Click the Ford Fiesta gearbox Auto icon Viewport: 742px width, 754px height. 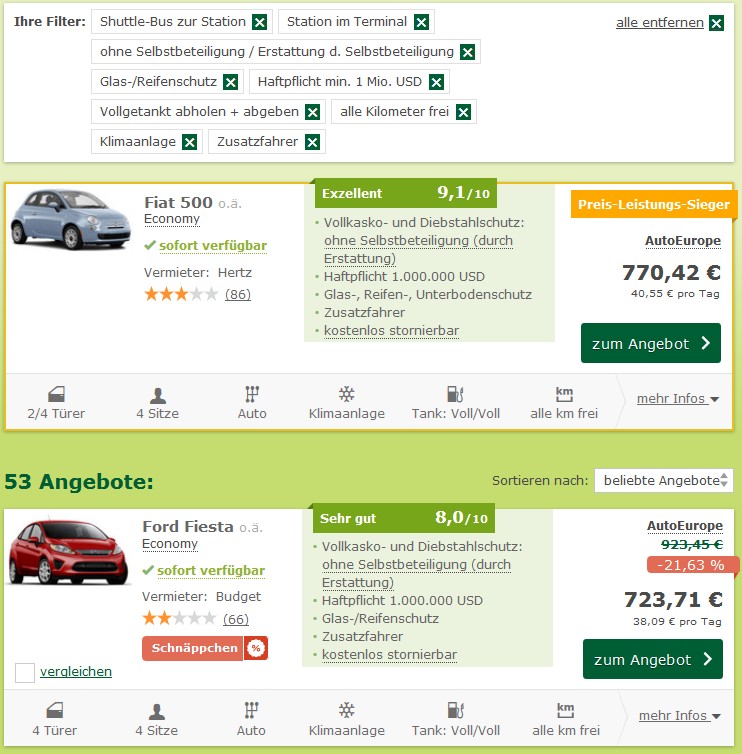251,711
